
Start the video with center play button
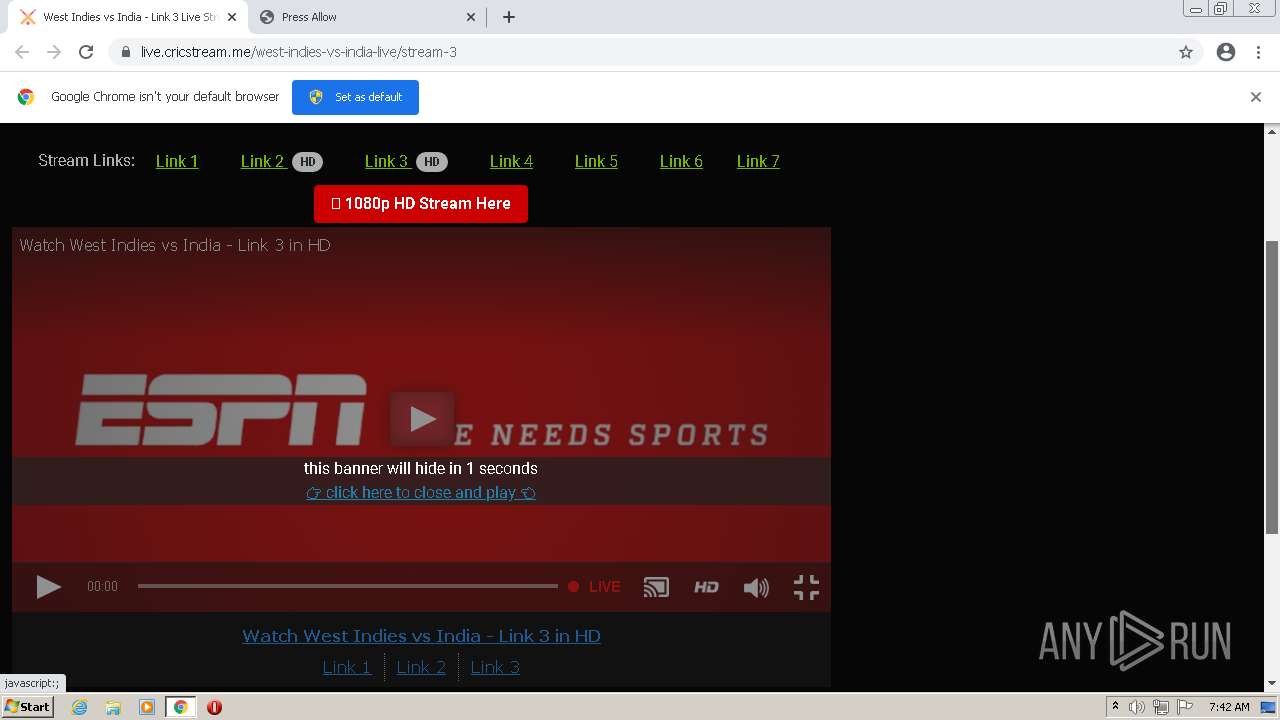pyautogui.click(x=422, y=419)
